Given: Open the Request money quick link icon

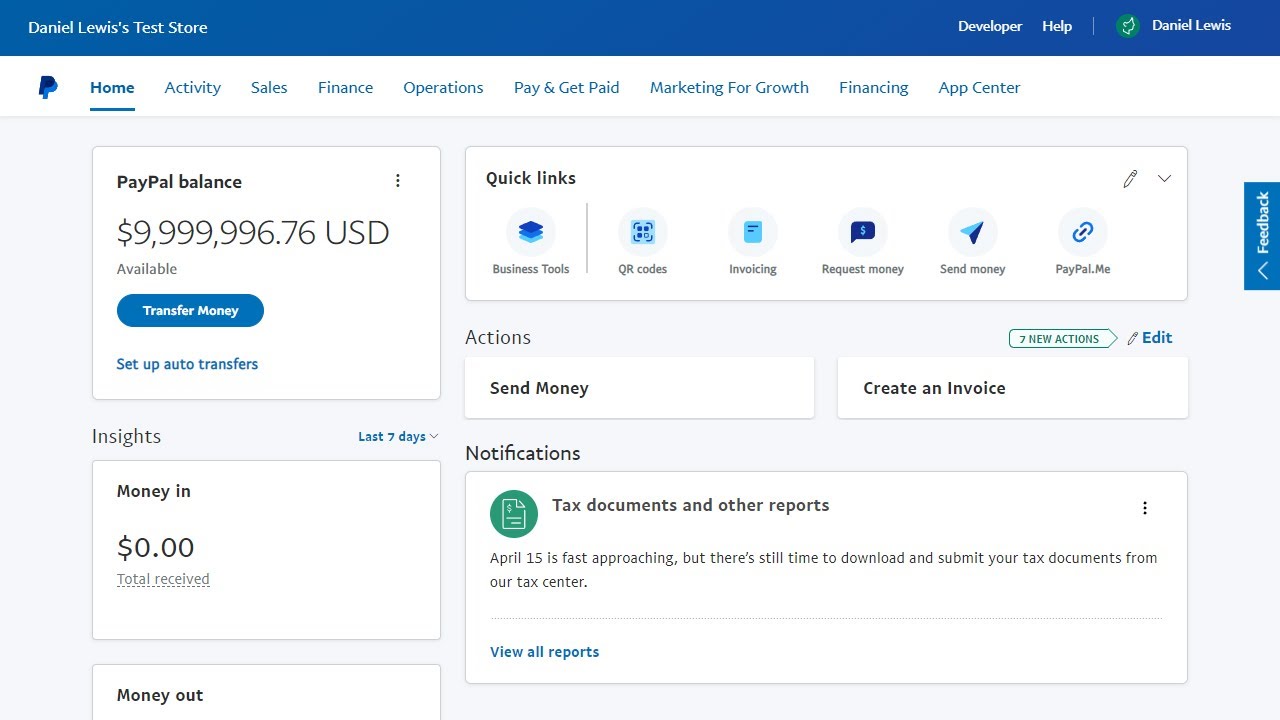Looking at the screenshot, I should (863, 232).
